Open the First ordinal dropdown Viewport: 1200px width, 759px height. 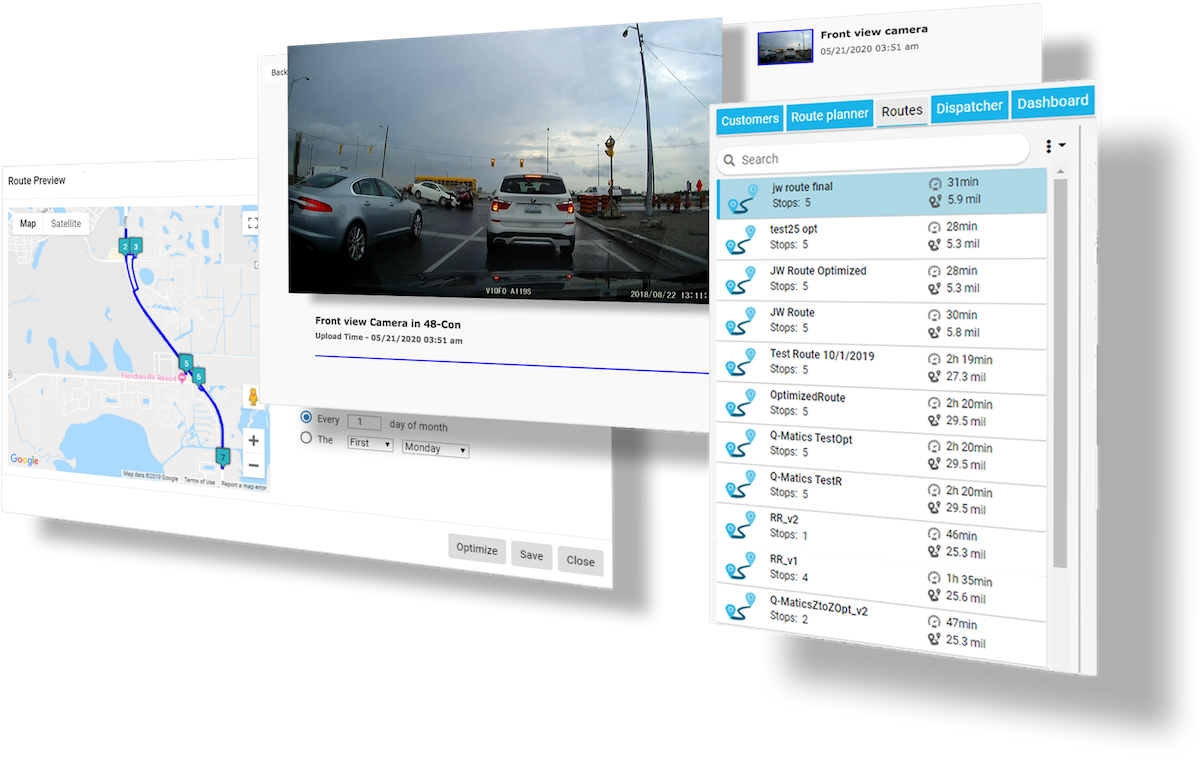pos(370,443)
